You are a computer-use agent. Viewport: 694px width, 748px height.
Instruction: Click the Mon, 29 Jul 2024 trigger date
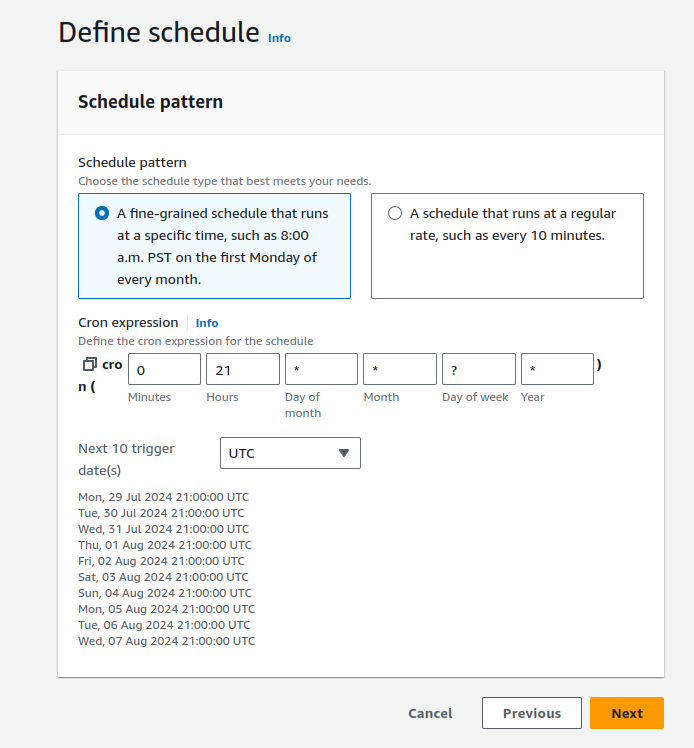[164, 497]
